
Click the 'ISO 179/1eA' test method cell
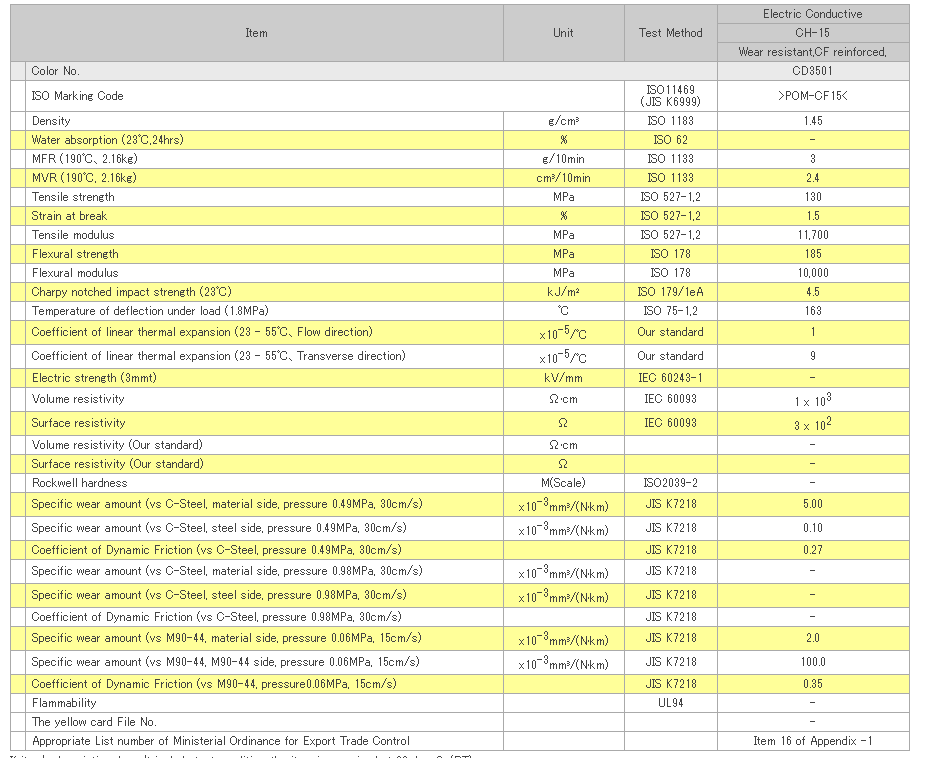[x=670, y=292]
